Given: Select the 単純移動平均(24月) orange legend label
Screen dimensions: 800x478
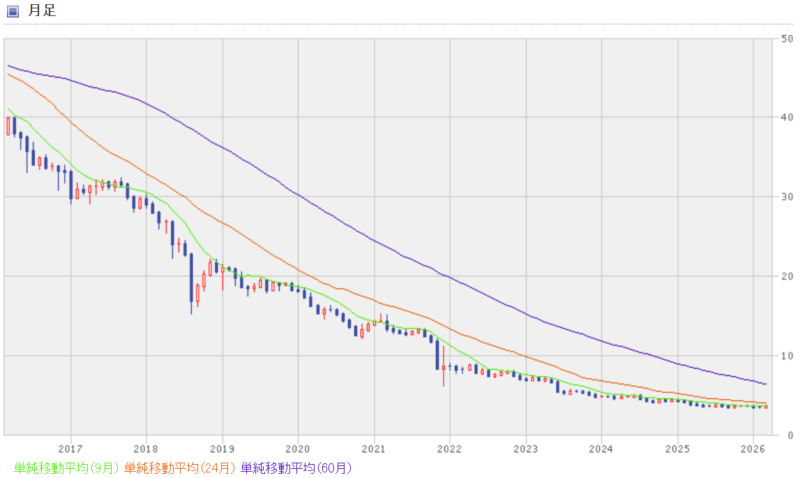Looking at the screenshot, I should click(x=180, y=467).
